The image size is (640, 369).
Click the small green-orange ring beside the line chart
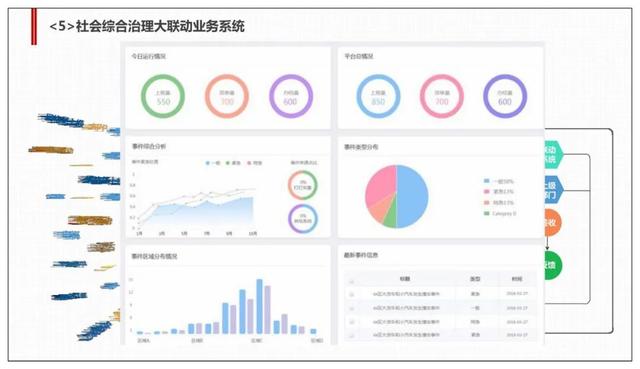pos(302,185)
